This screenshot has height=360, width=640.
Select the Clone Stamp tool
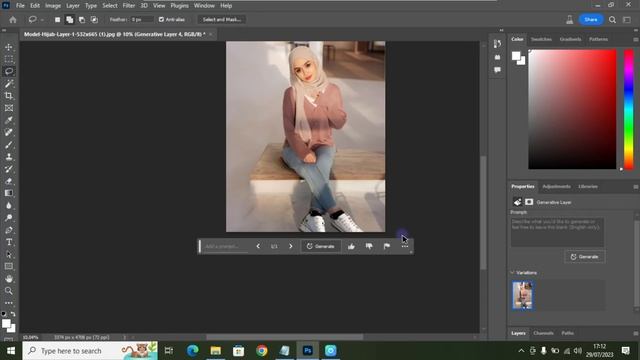pyautogui.click(x=9, y=157)
